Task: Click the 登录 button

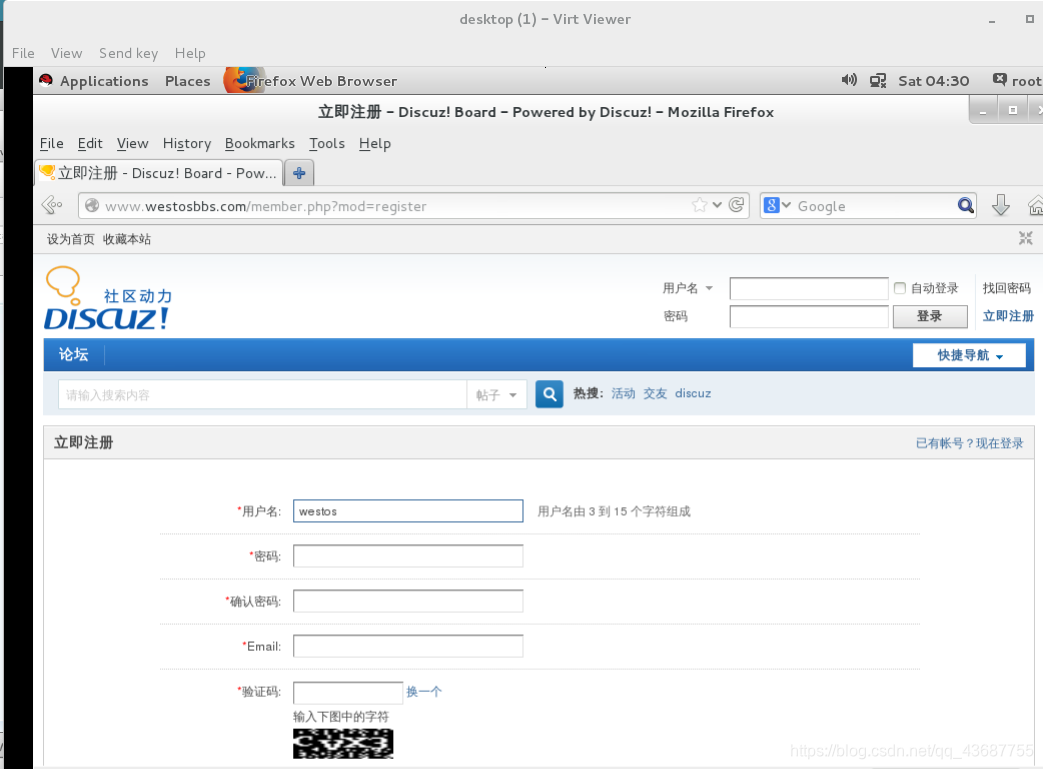Action: click(930, 316)
